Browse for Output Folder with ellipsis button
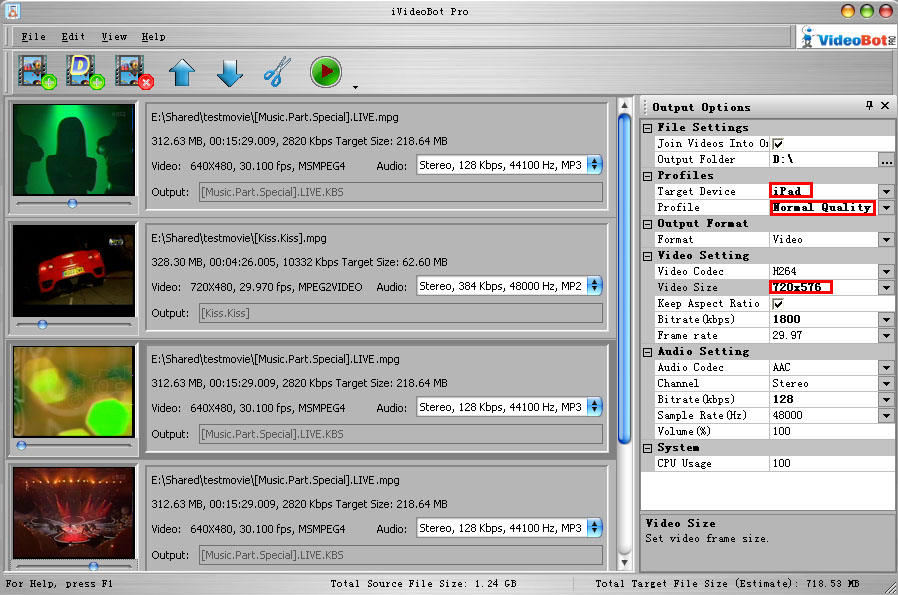The height and width of the screenshot is (595, 898). [886, 160]
